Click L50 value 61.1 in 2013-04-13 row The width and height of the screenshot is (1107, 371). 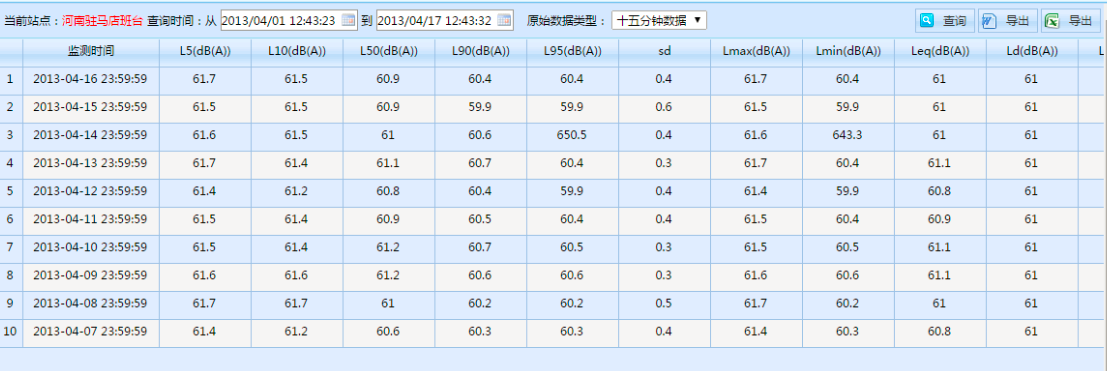[388, 163]
